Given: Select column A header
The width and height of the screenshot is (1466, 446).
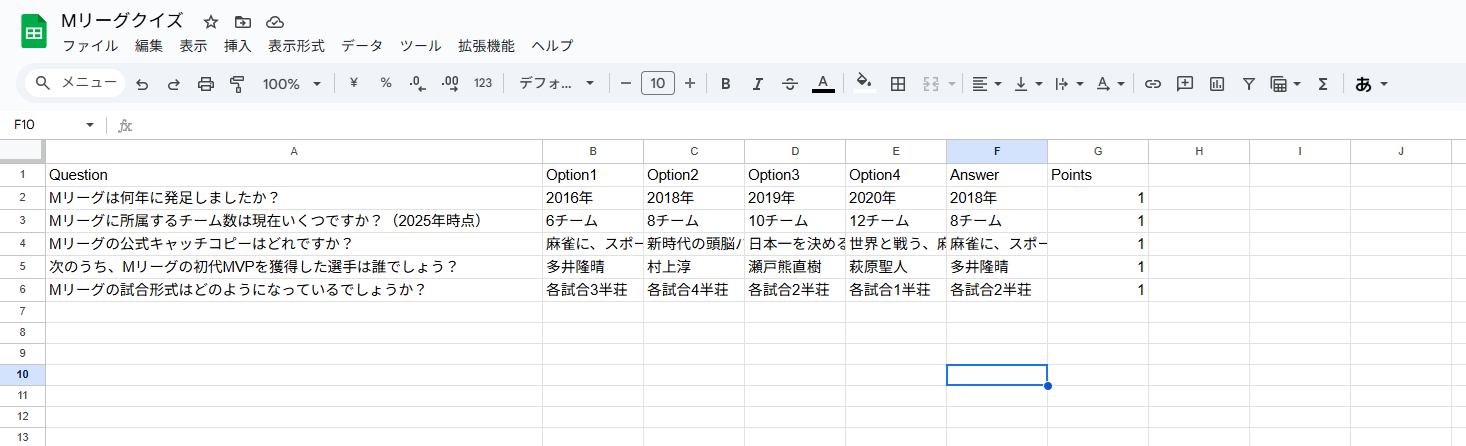Looking at the screenshot, I should 294,151.
